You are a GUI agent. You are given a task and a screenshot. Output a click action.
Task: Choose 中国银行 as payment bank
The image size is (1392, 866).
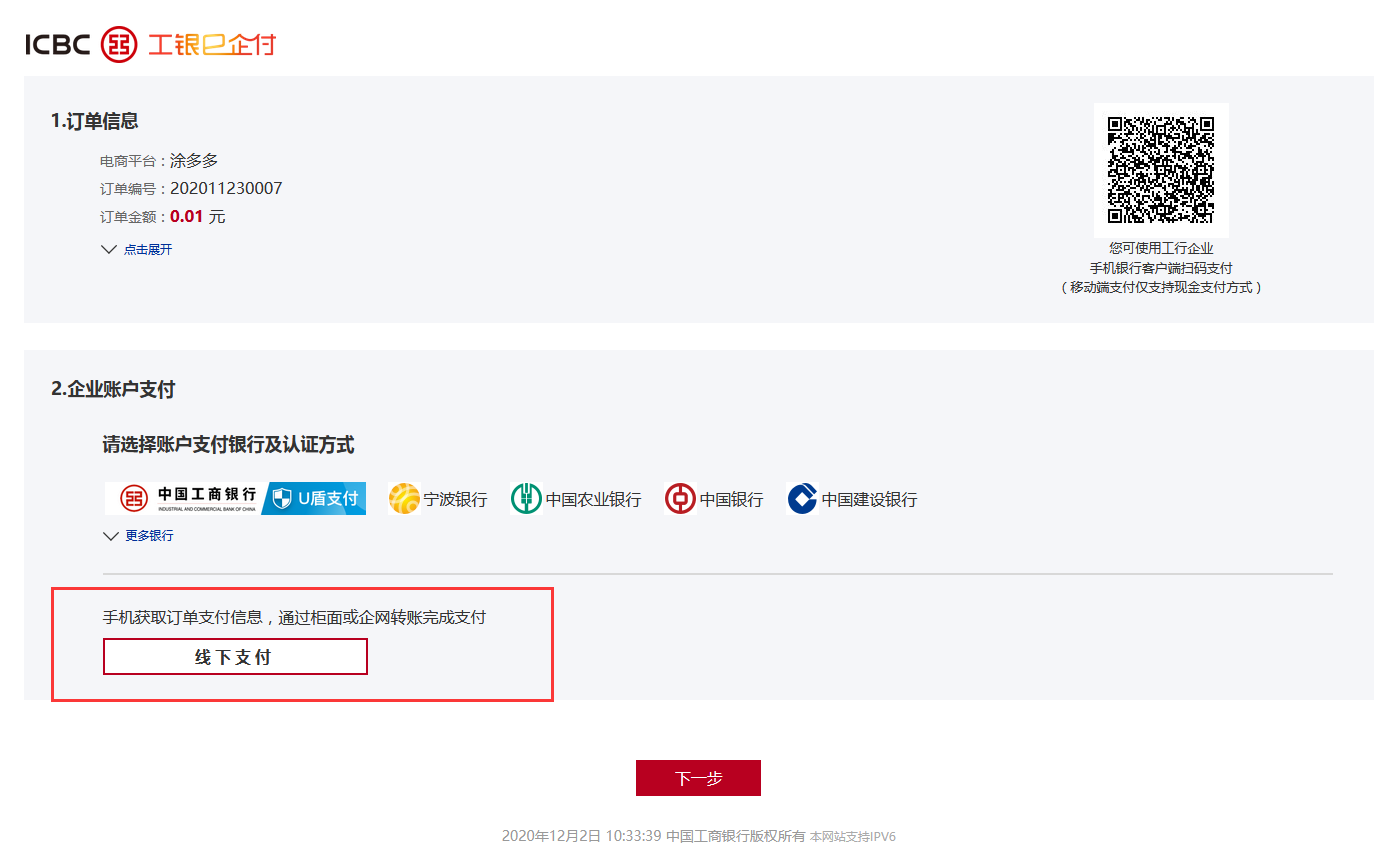714,498
